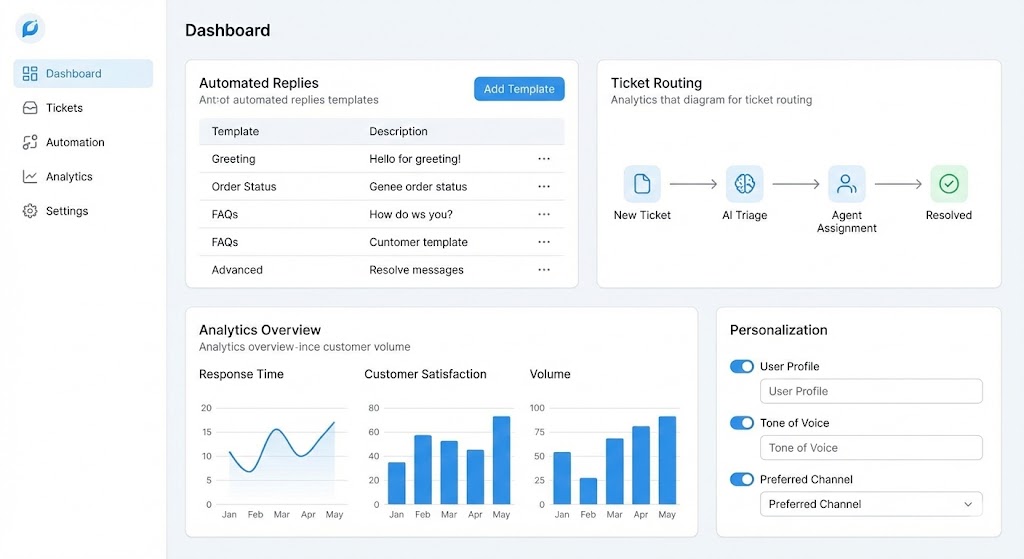
Task: Select the Greeting template name
Action: pos(233,159)
